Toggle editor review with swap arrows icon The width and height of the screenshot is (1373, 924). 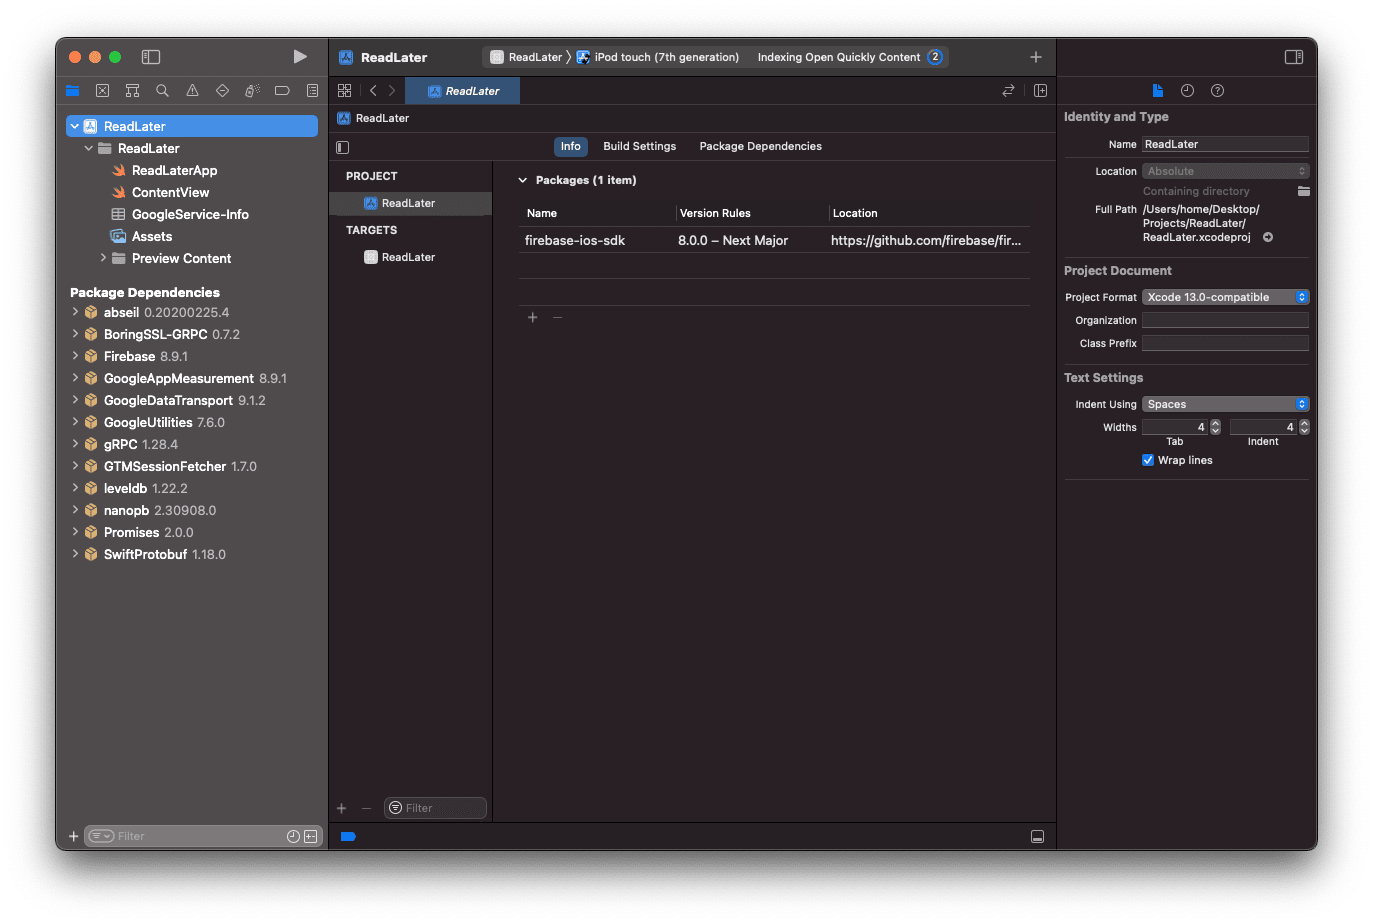pos(1008,91)
